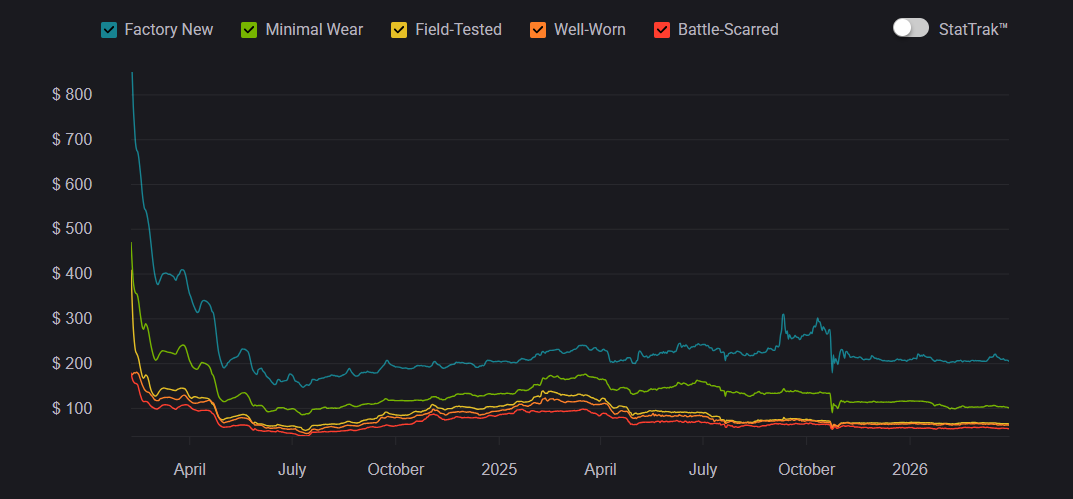The width and height of the screenshot is (1073, 499).
Task: Click the $ 800 y-axis label
Action: (72, 95)
